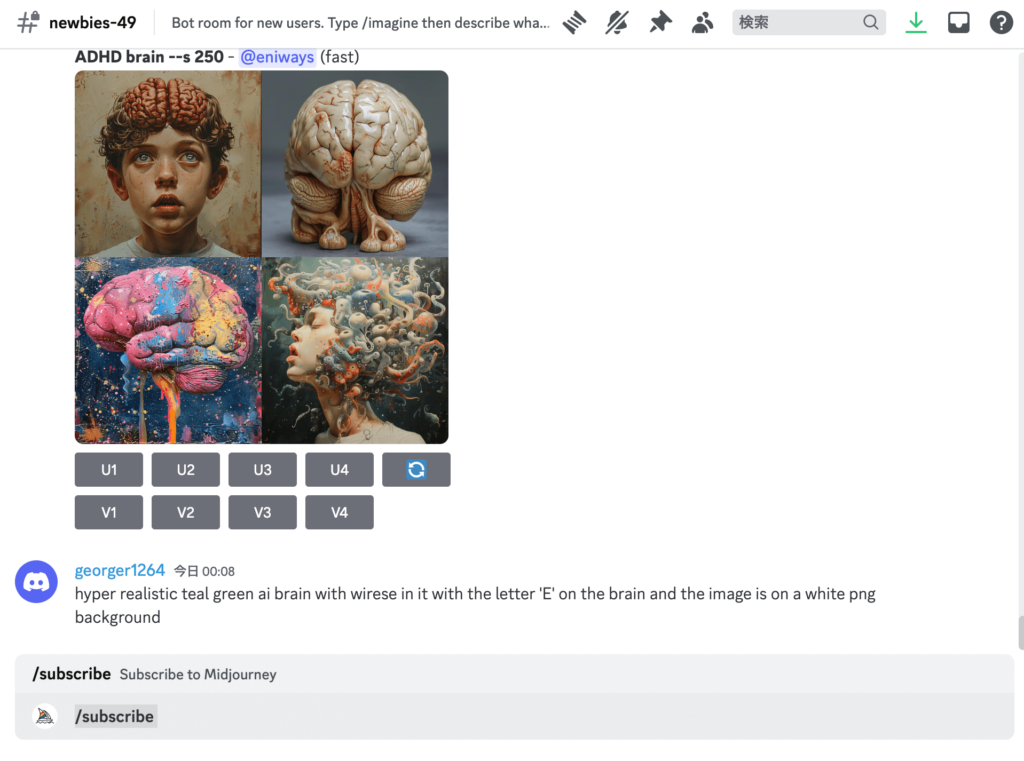Open top-right sculpted brain image
Screen dimensions: 1024x761
(x=355, y=163)
